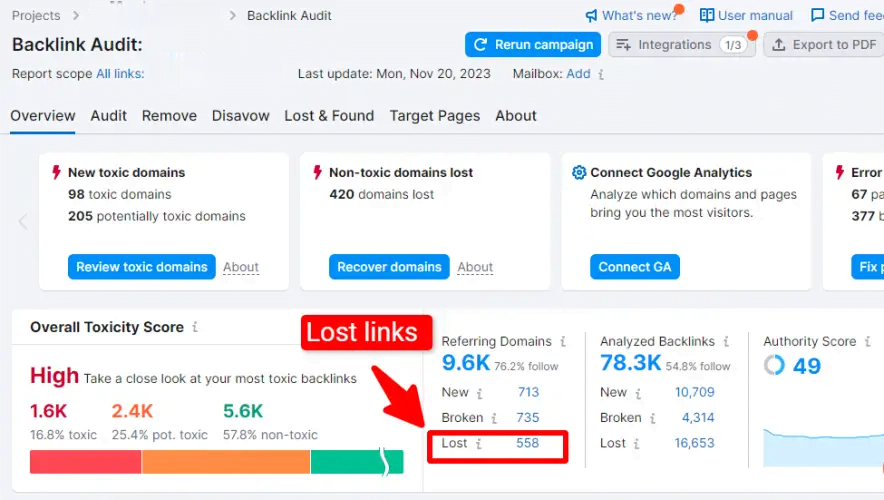The image size is (884, 500).
Task: Click Analyzed Backlinks New value 10,709
Action: tap(695, 392)
